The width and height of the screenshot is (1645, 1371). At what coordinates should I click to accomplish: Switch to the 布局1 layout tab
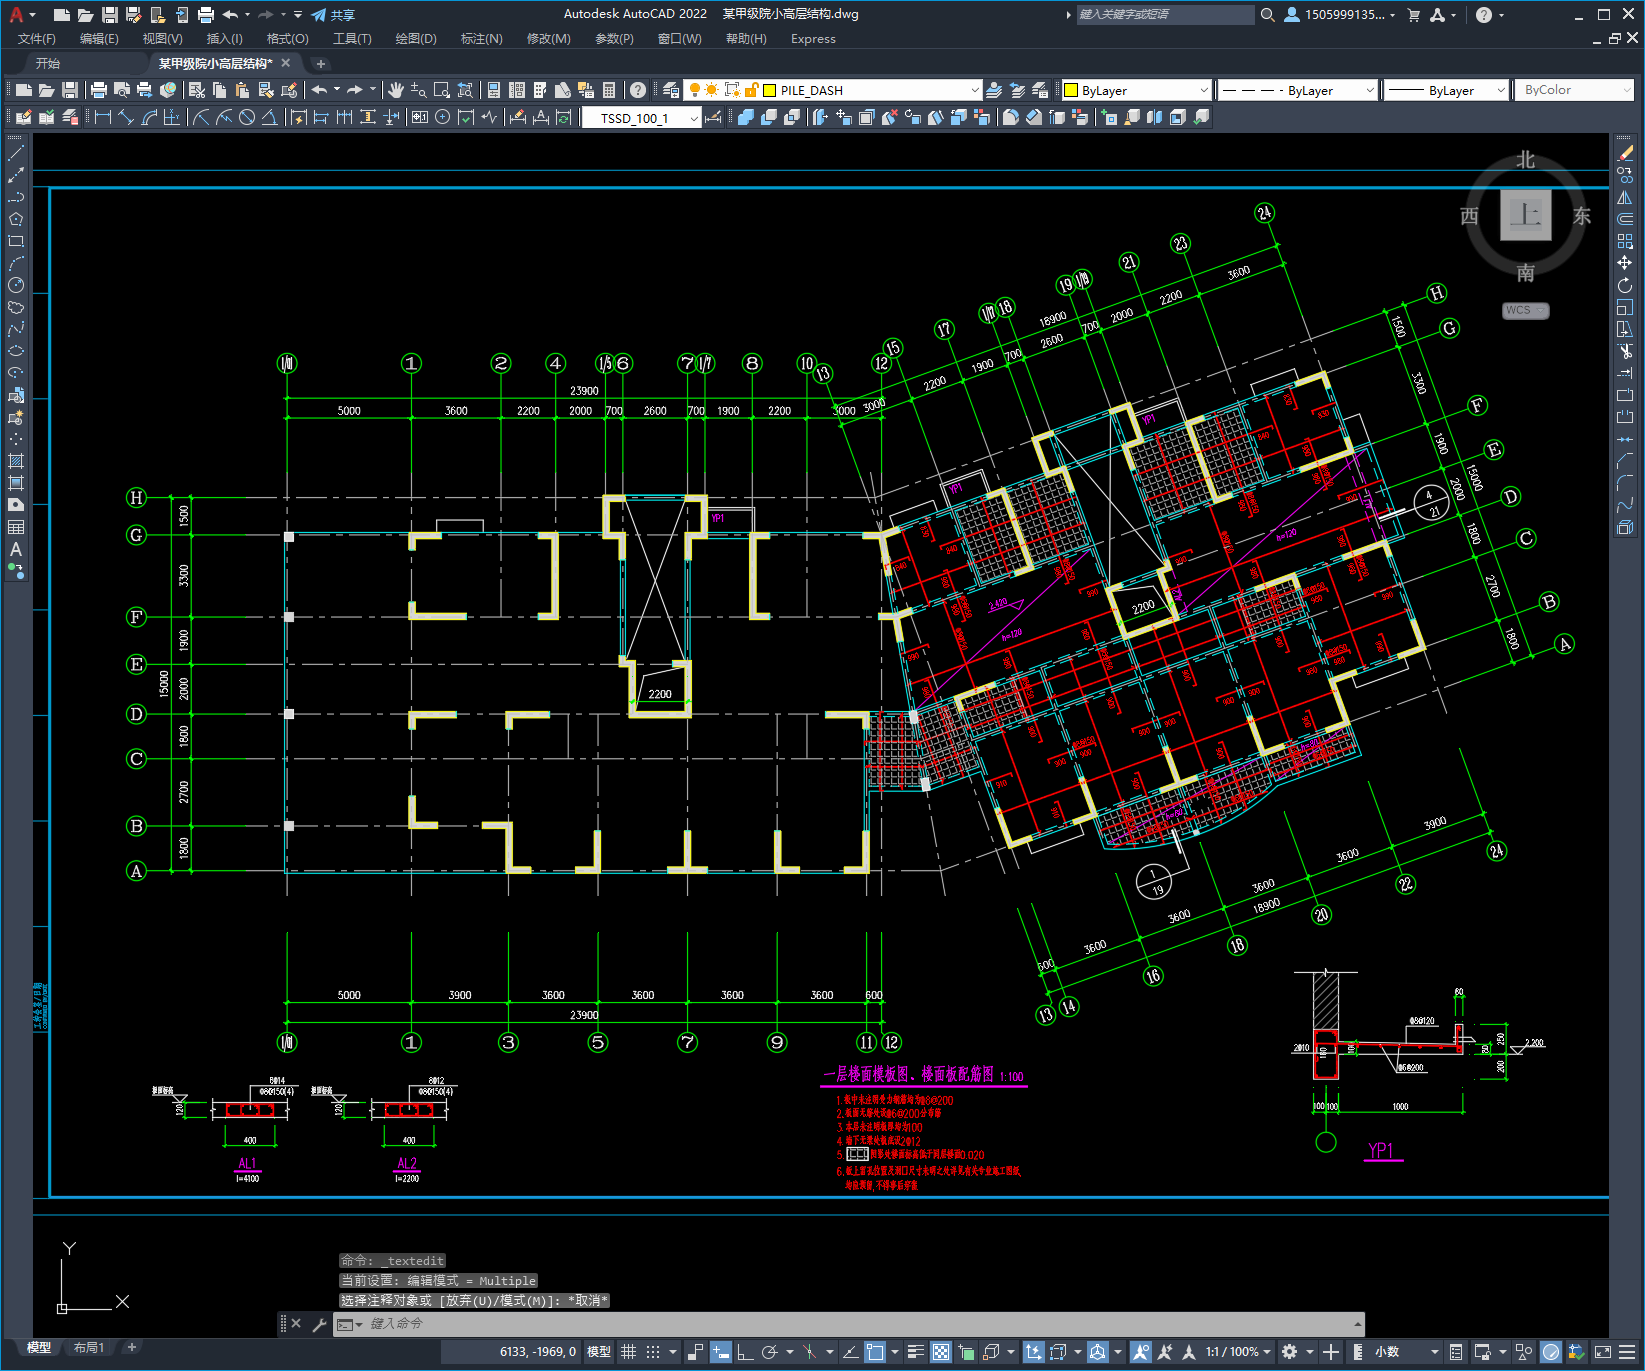[x=89, y=1348]
